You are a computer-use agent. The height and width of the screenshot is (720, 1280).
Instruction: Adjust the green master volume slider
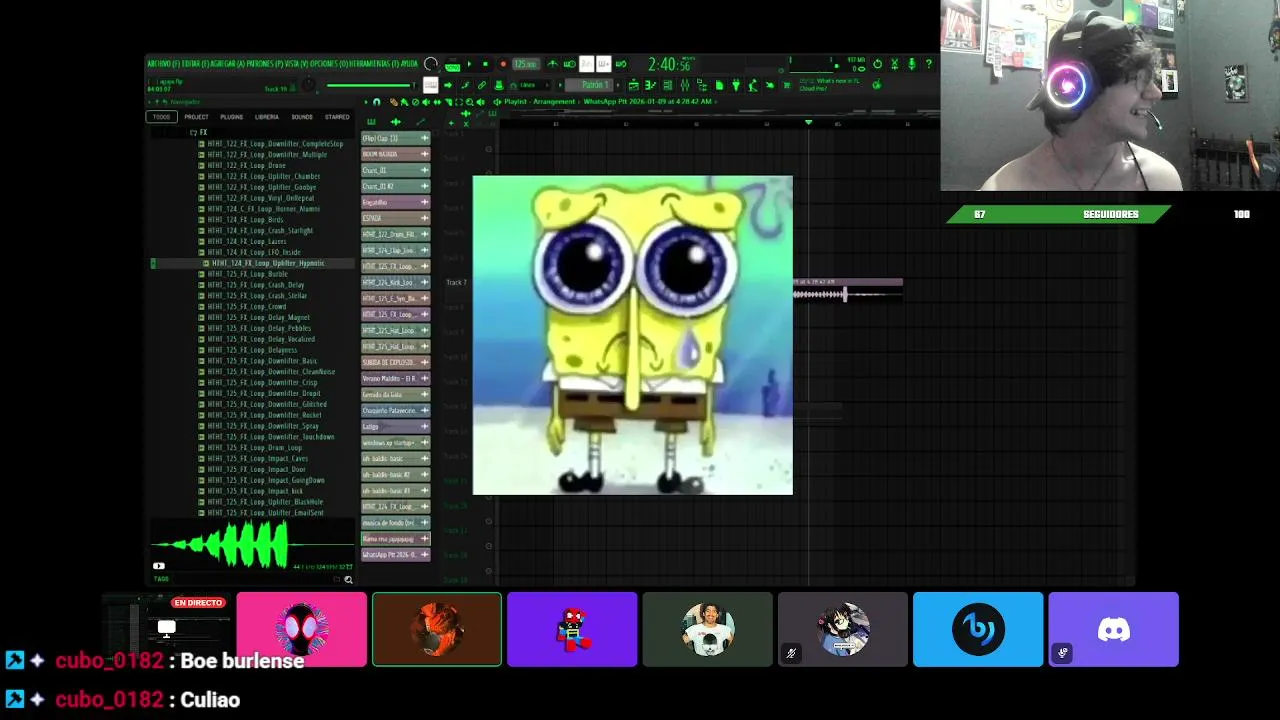(370, 84)
